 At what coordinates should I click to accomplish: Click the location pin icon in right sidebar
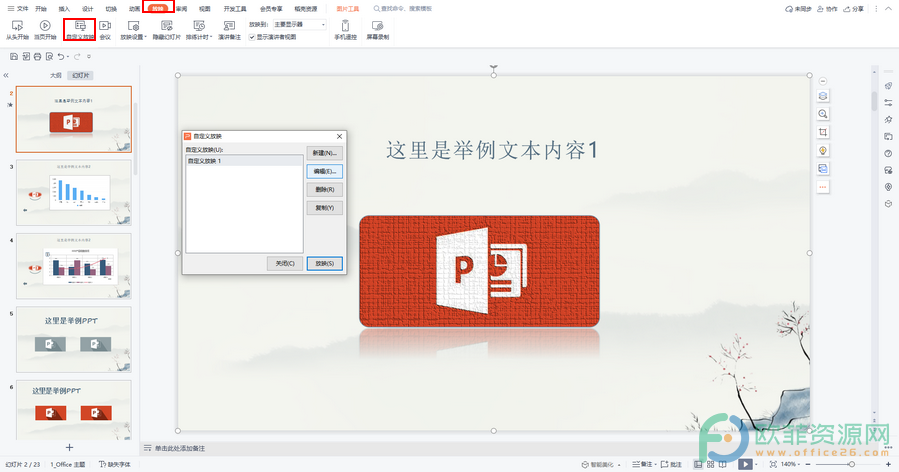tap(888, 187)
